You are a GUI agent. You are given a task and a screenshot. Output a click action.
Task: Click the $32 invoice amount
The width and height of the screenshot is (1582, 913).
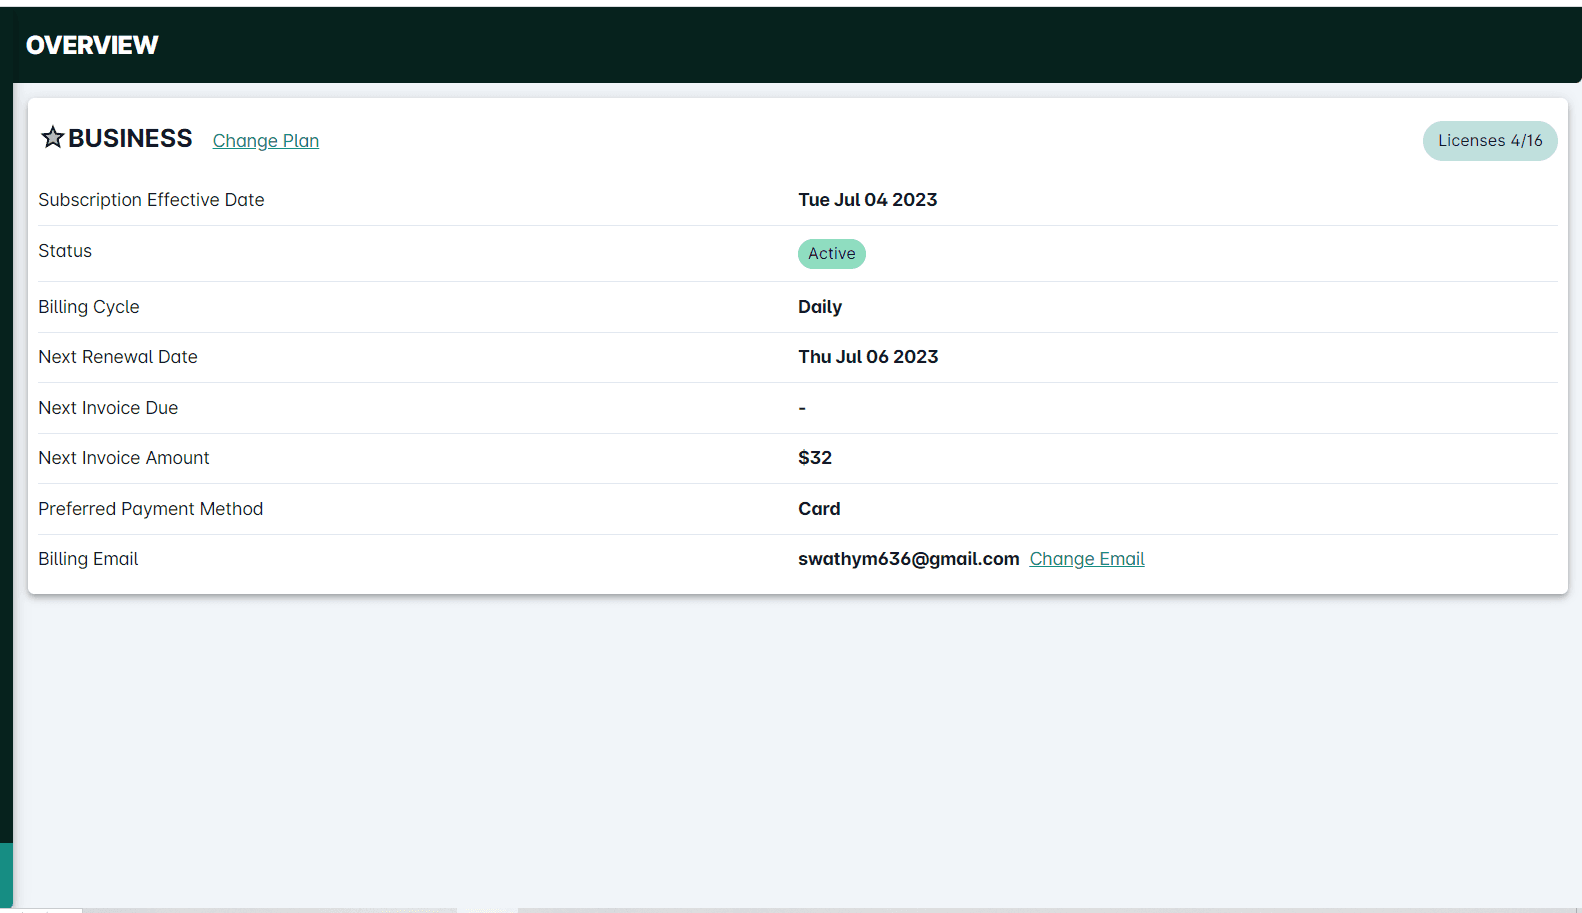pos(814,458)
